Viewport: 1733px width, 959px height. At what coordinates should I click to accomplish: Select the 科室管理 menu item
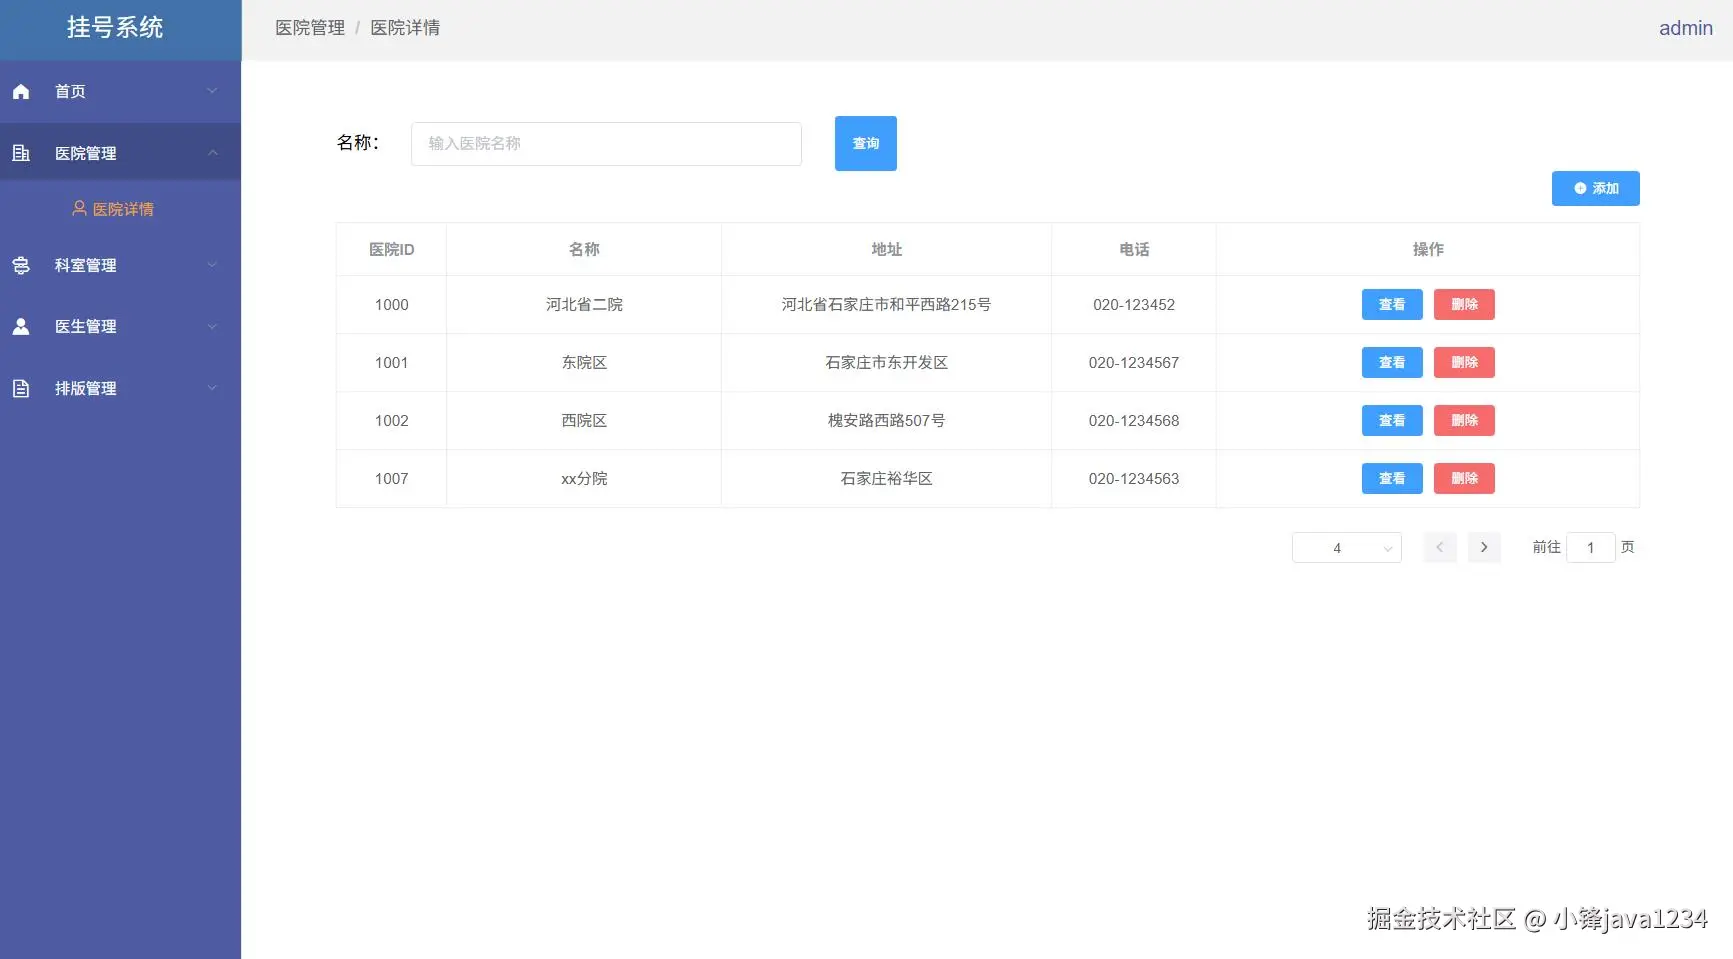pos(120,265)
